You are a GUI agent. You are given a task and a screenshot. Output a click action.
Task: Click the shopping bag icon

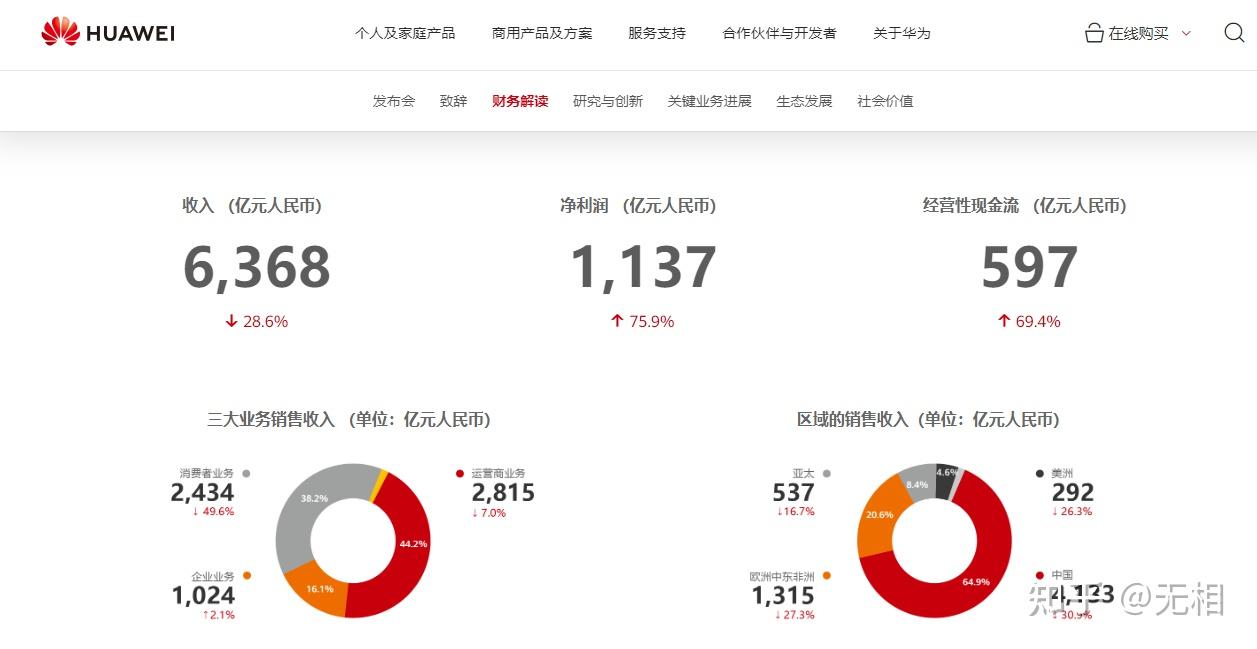[x=1094, y=33]
